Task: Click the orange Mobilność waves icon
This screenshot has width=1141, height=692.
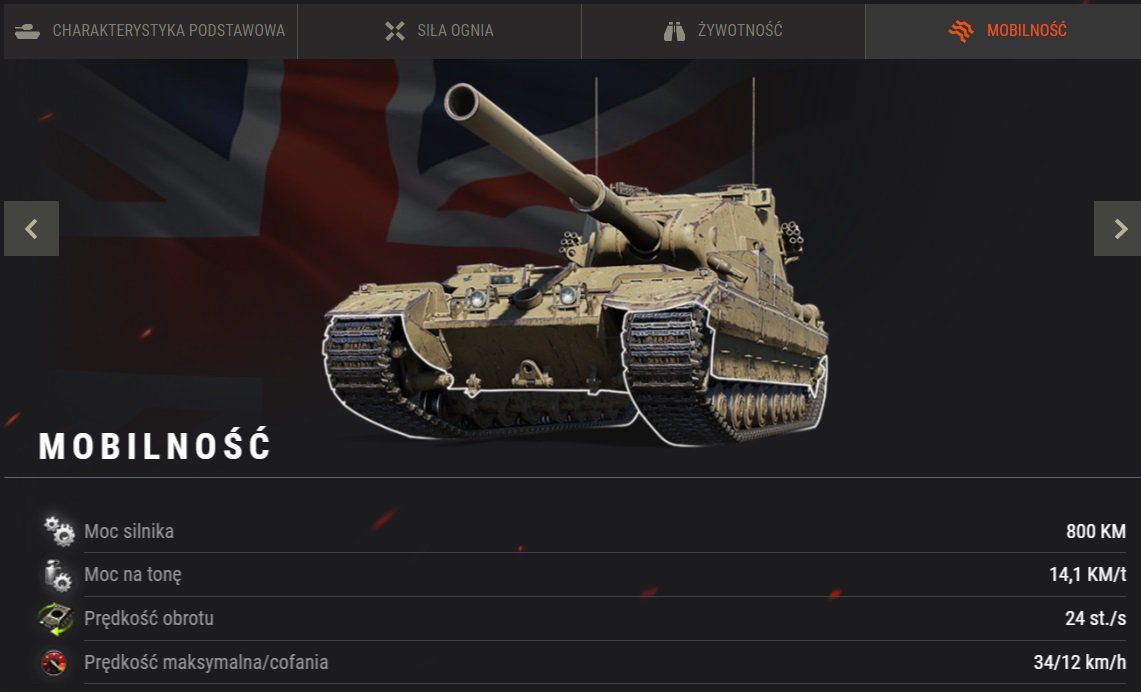Action: 961,31
